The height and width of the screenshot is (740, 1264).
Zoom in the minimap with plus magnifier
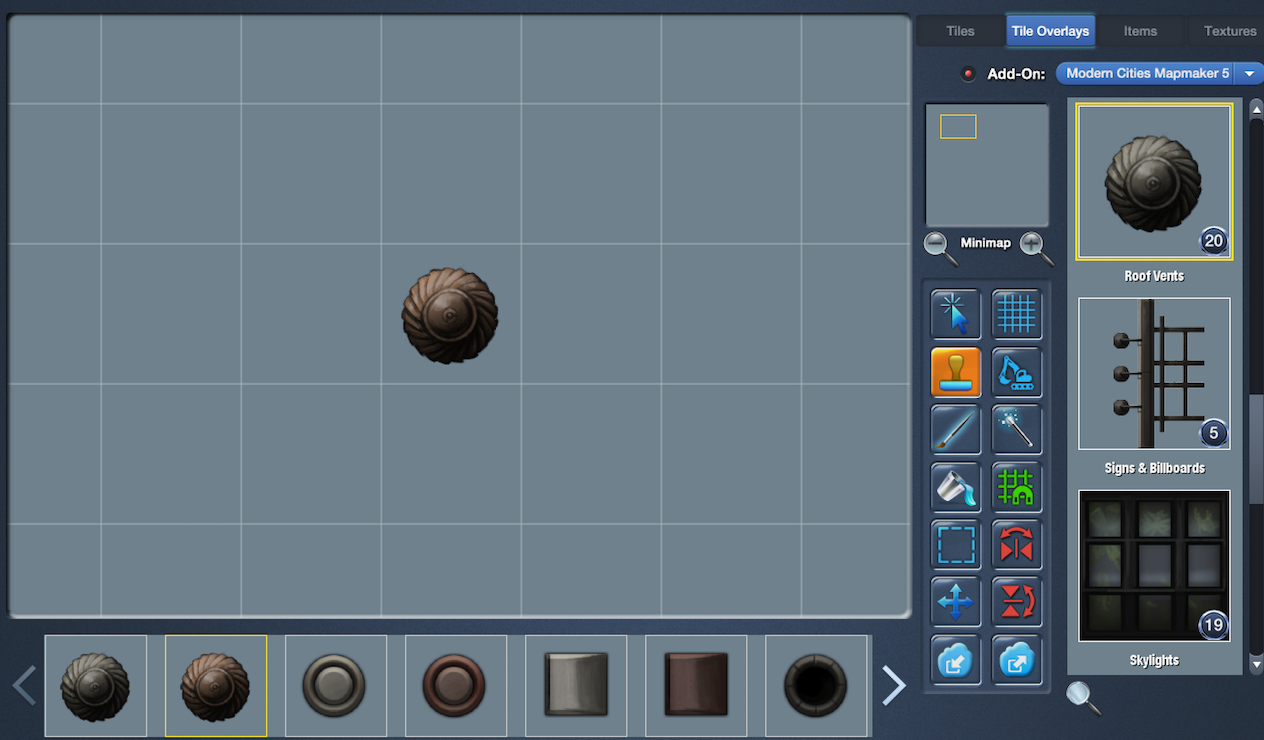click(x=1035, y=246)
